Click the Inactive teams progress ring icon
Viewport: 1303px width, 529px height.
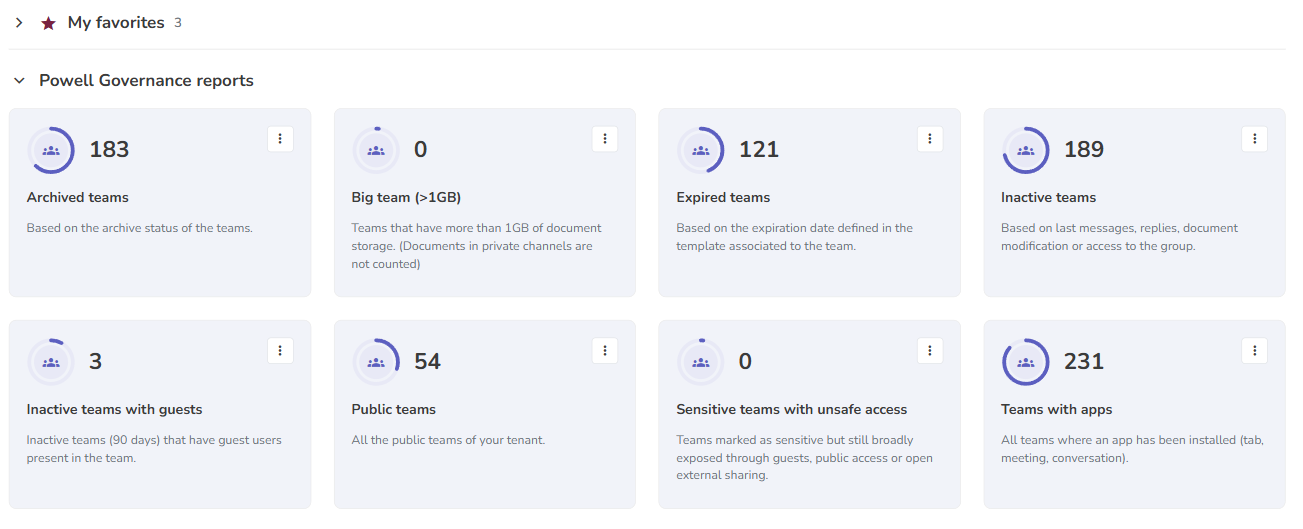point(1025,150)
